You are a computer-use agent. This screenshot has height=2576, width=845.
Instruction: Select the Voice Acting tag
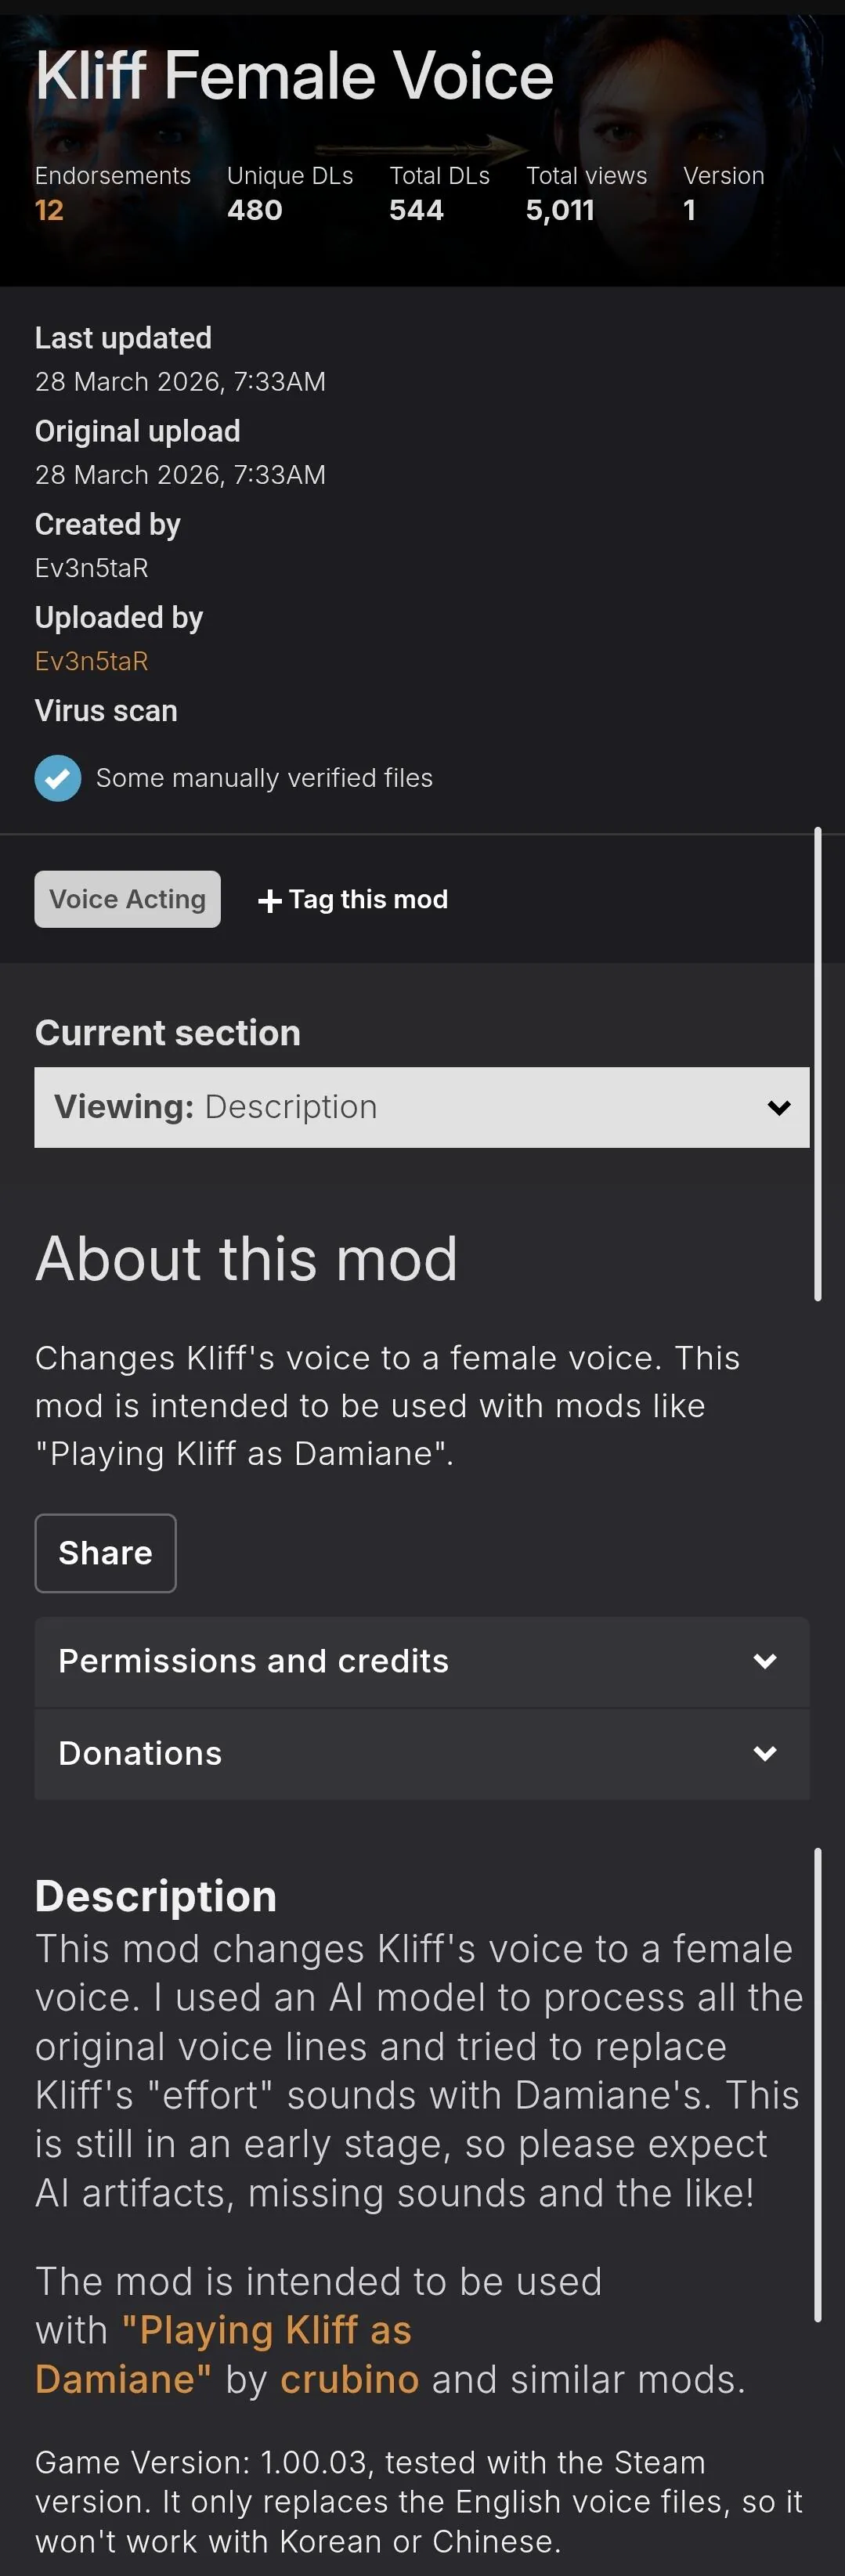[127, 899]
